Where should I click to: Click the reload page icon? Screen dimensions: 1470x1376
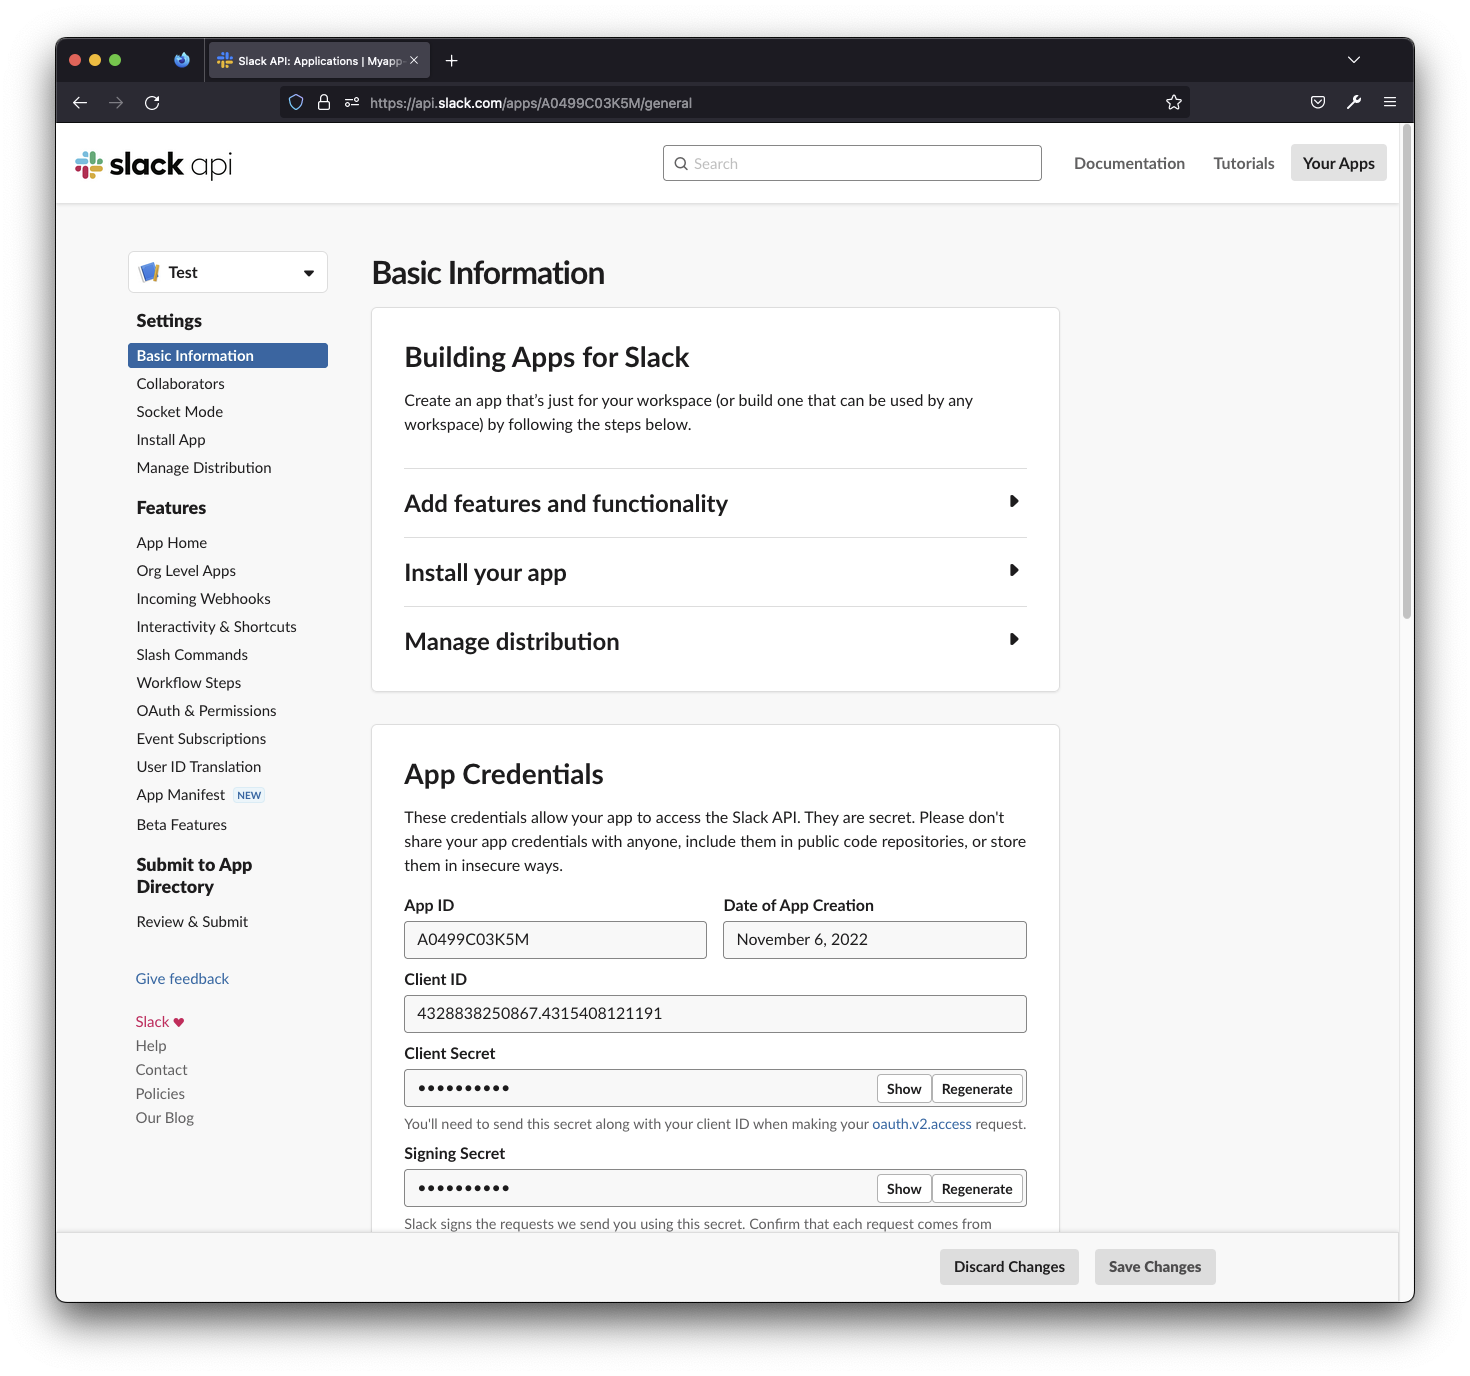click(x=152, y=102)
